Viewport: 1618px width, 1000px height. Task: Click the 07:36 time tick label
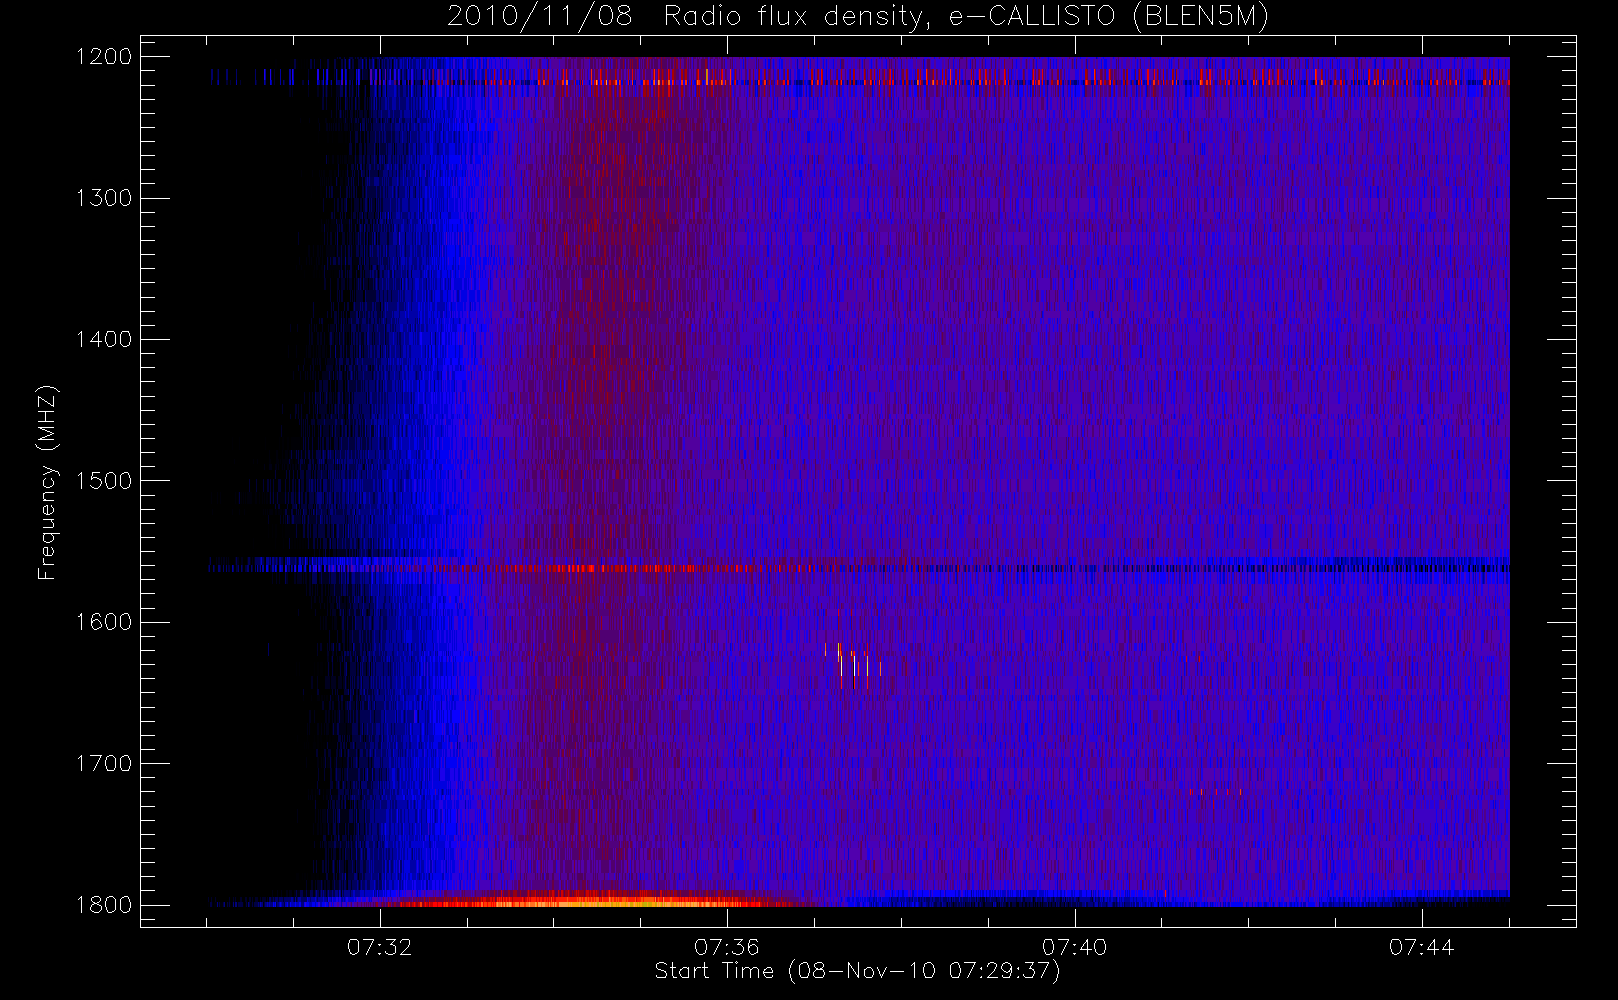coord(727,947)
